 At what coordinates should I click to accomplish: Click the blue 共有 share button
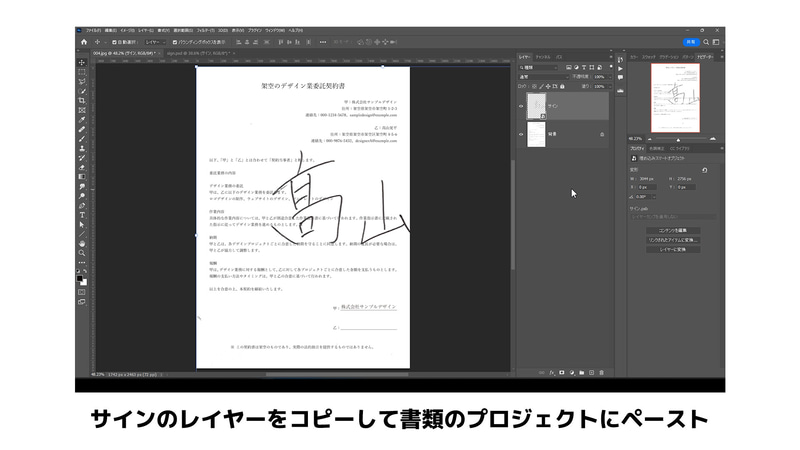coord(691,42)
